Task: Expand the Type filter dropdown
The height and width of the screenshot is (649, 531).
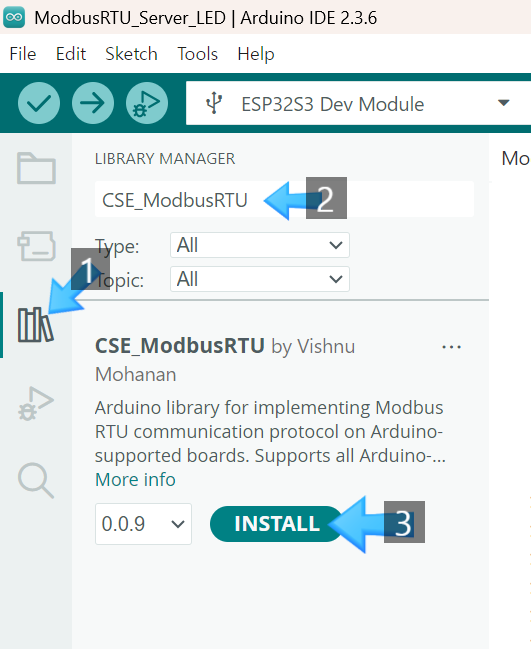Action: click(260, 245)
